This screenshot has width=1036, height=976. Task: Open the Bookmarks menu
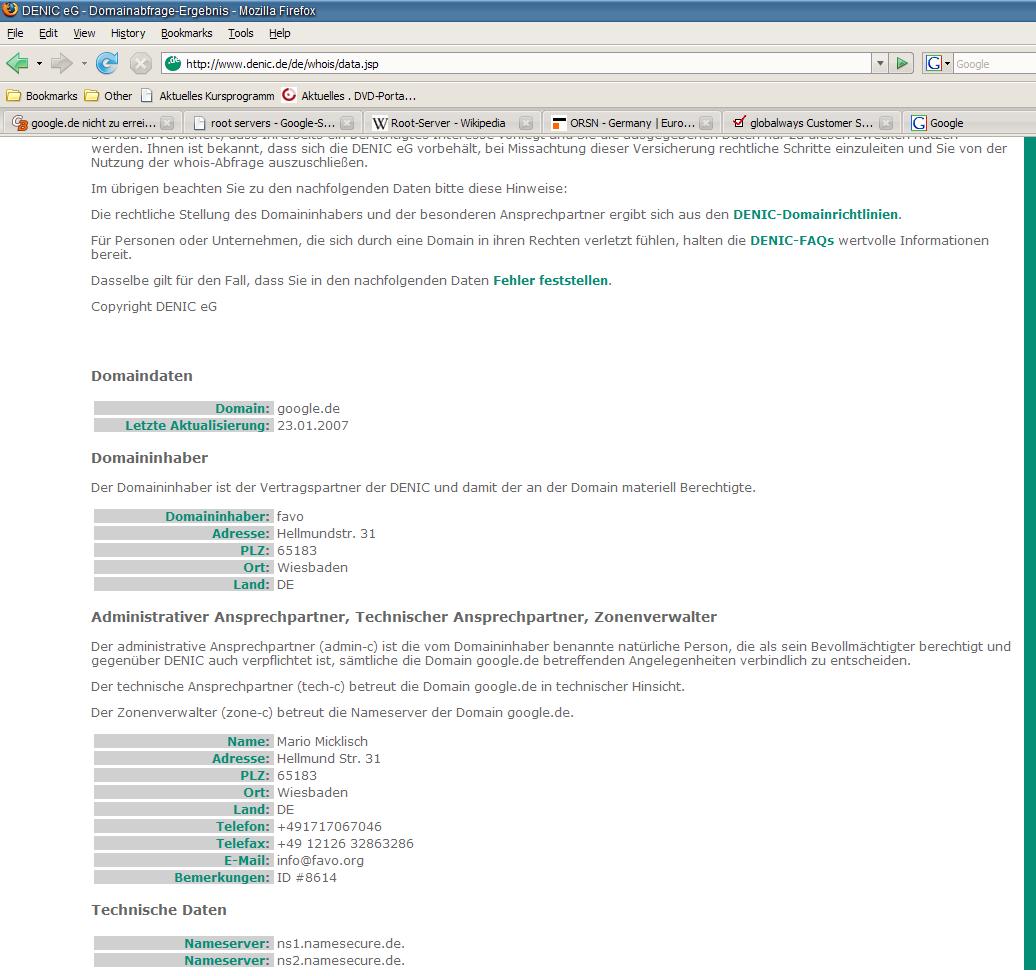[x=186, y=33]
